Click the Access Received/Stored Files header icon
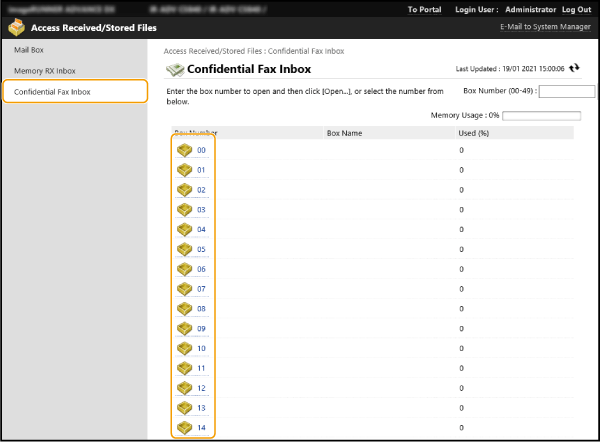Viewport: 600px width, 442px height. point(17,28)
